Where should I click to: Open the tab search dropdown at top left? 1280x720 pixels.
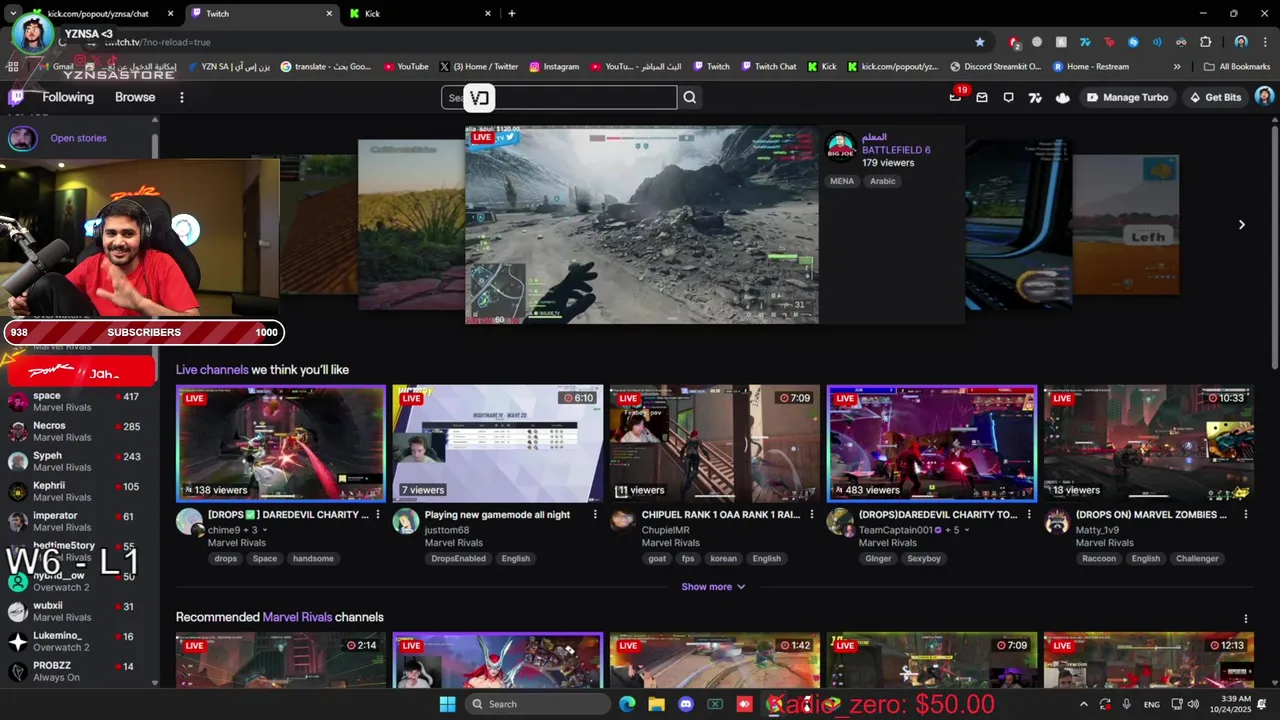tap(13, 14)
